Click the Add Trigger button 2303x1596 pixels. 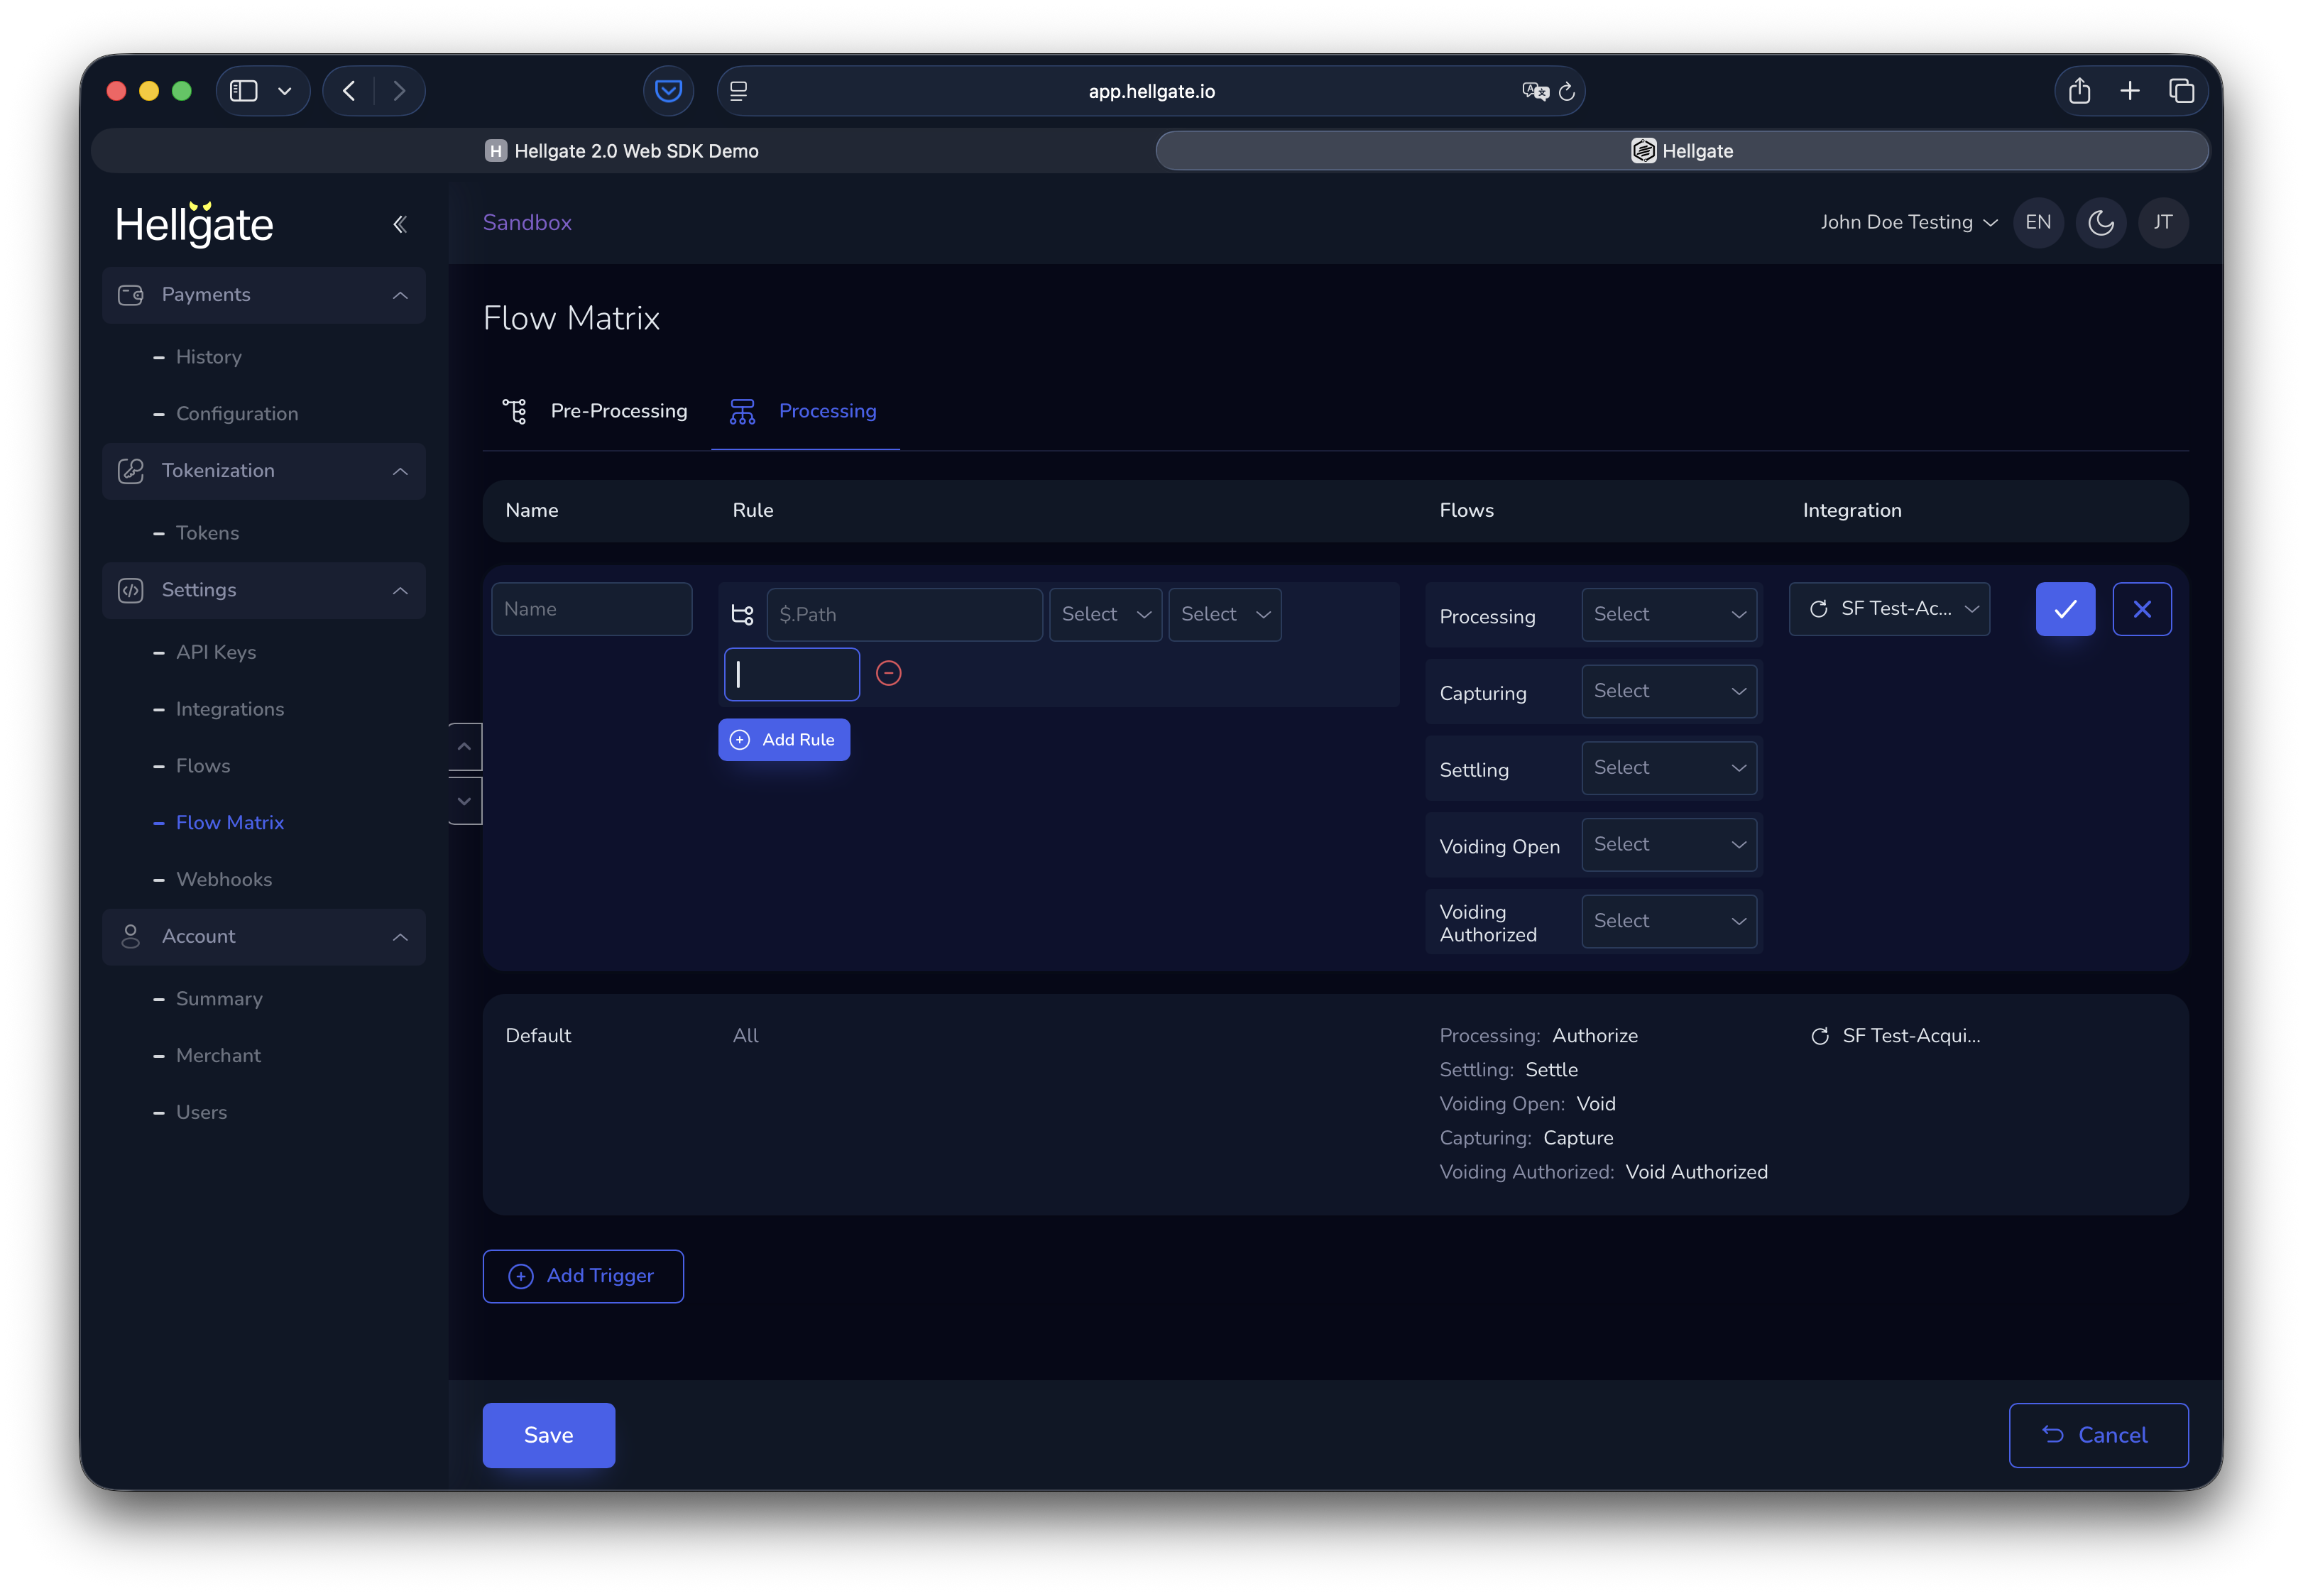click(583, 1276)
